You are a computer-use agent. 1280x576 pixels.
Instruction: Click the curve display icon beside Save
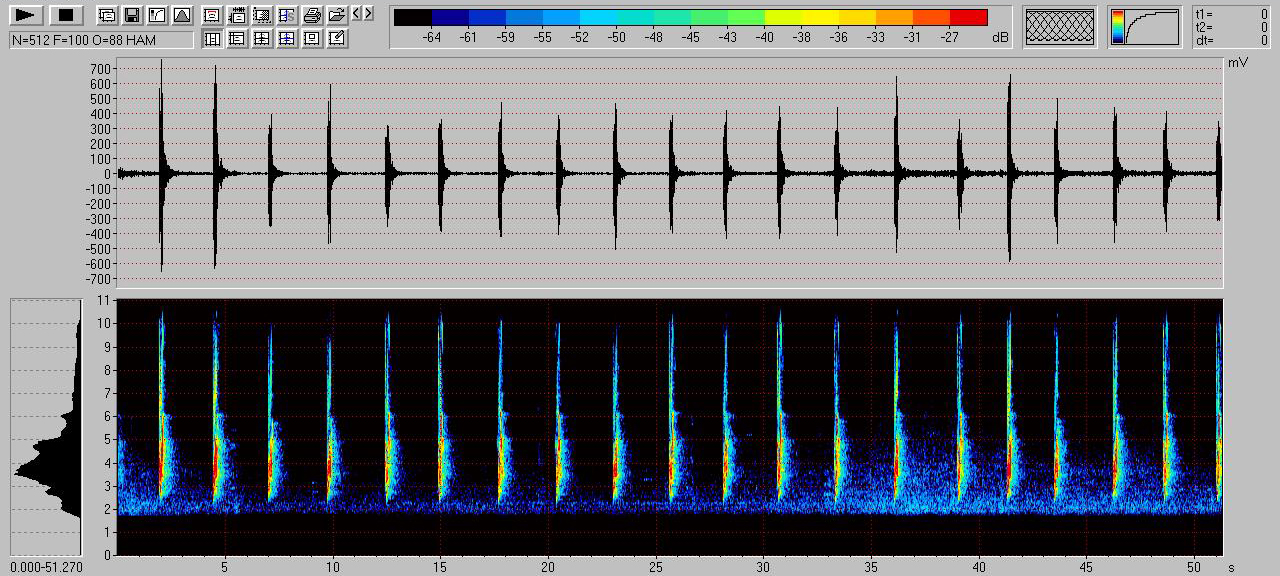156,15
